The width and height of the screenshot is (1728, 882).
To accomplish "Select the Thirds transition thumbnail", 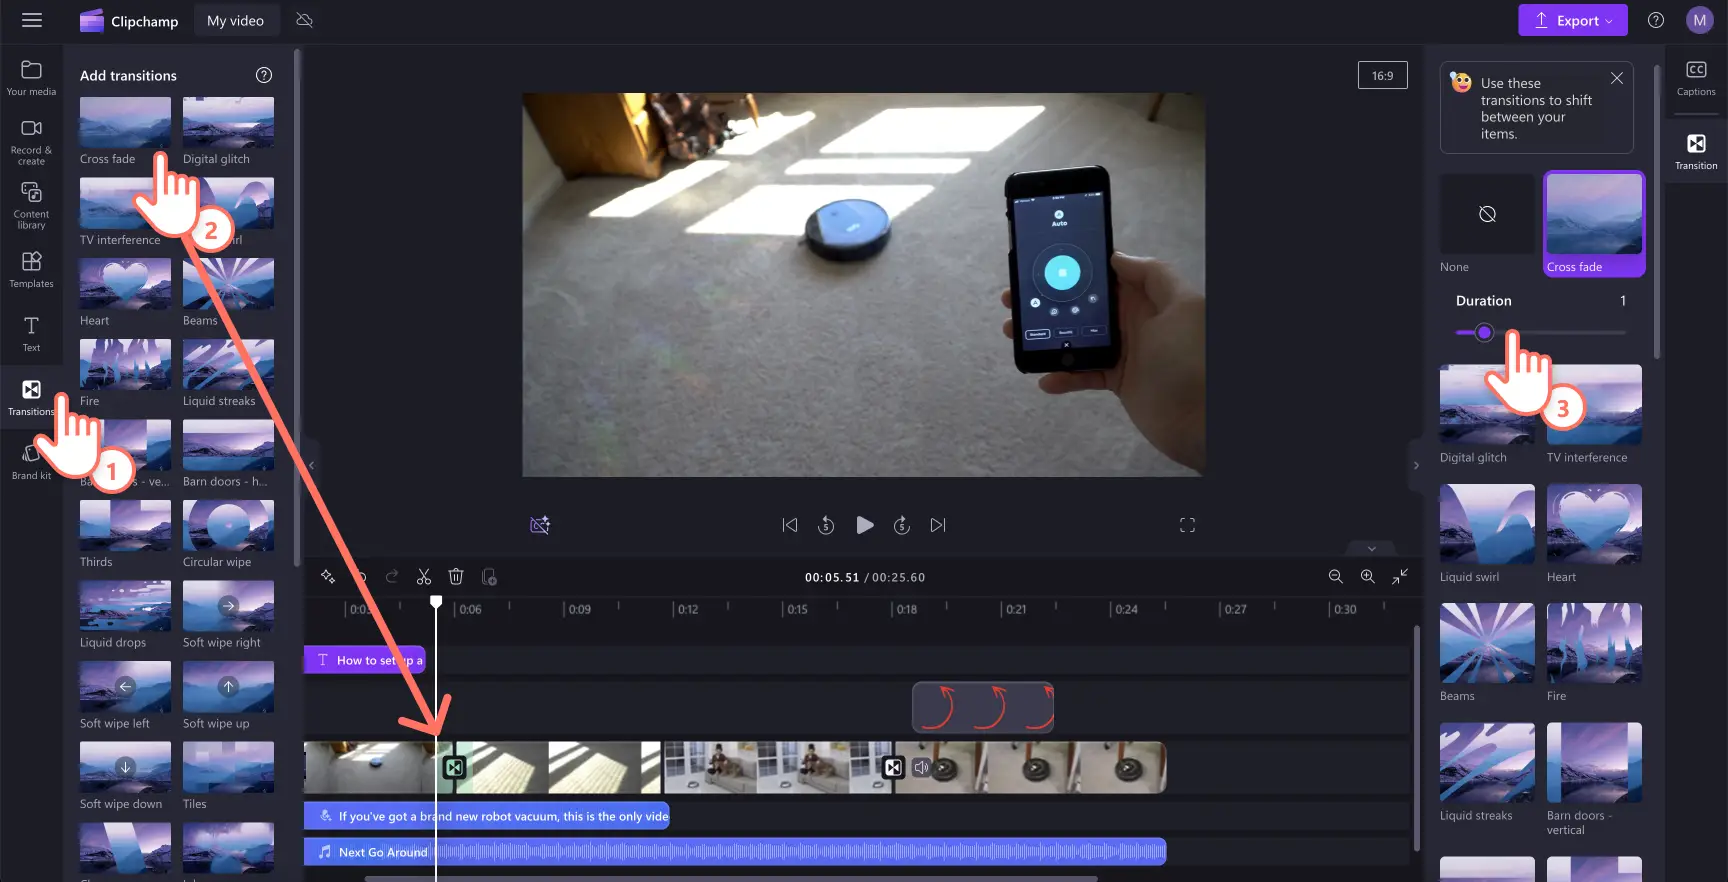I will (x=125, y=526).
